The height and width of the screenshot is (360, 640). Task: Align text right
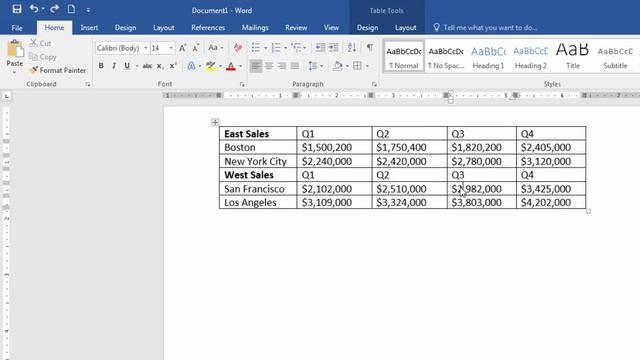click(282, 66)
